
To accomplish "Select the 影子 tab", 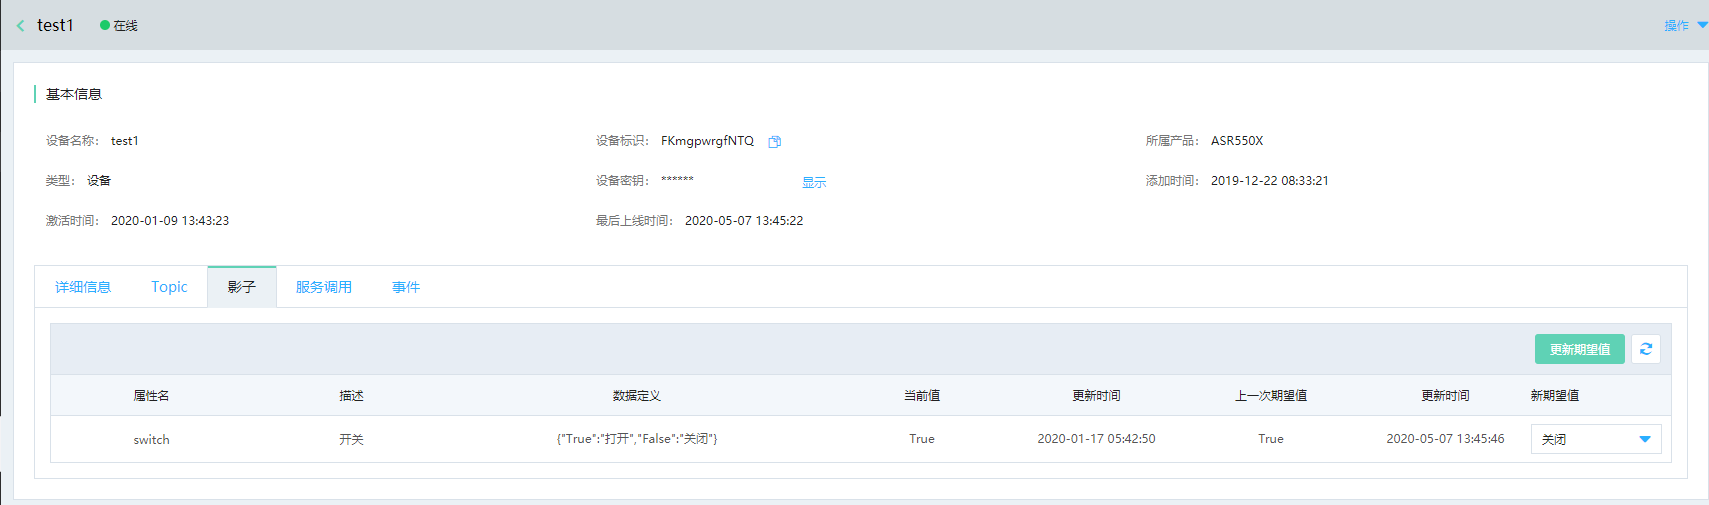I will 242,287.
